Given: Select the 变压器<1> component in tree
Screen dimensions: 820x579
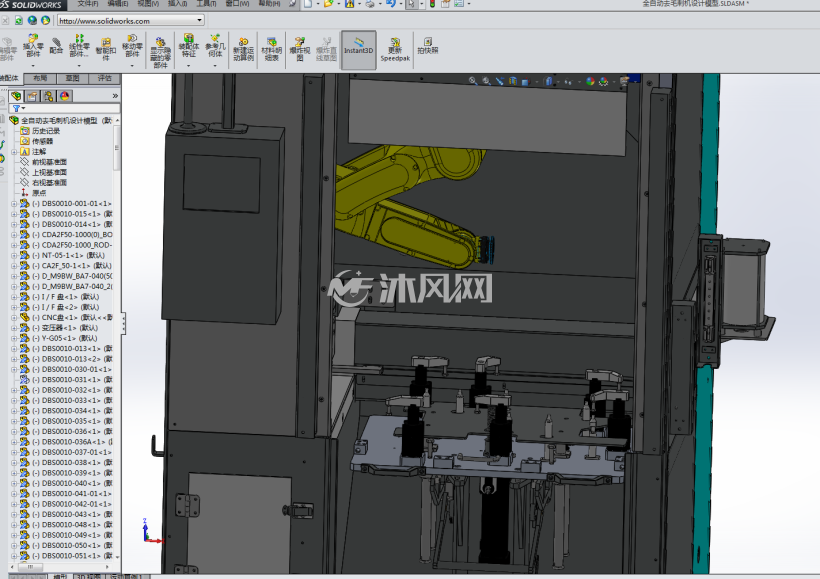Looking at the screenshot, I should tap(65, 328).
